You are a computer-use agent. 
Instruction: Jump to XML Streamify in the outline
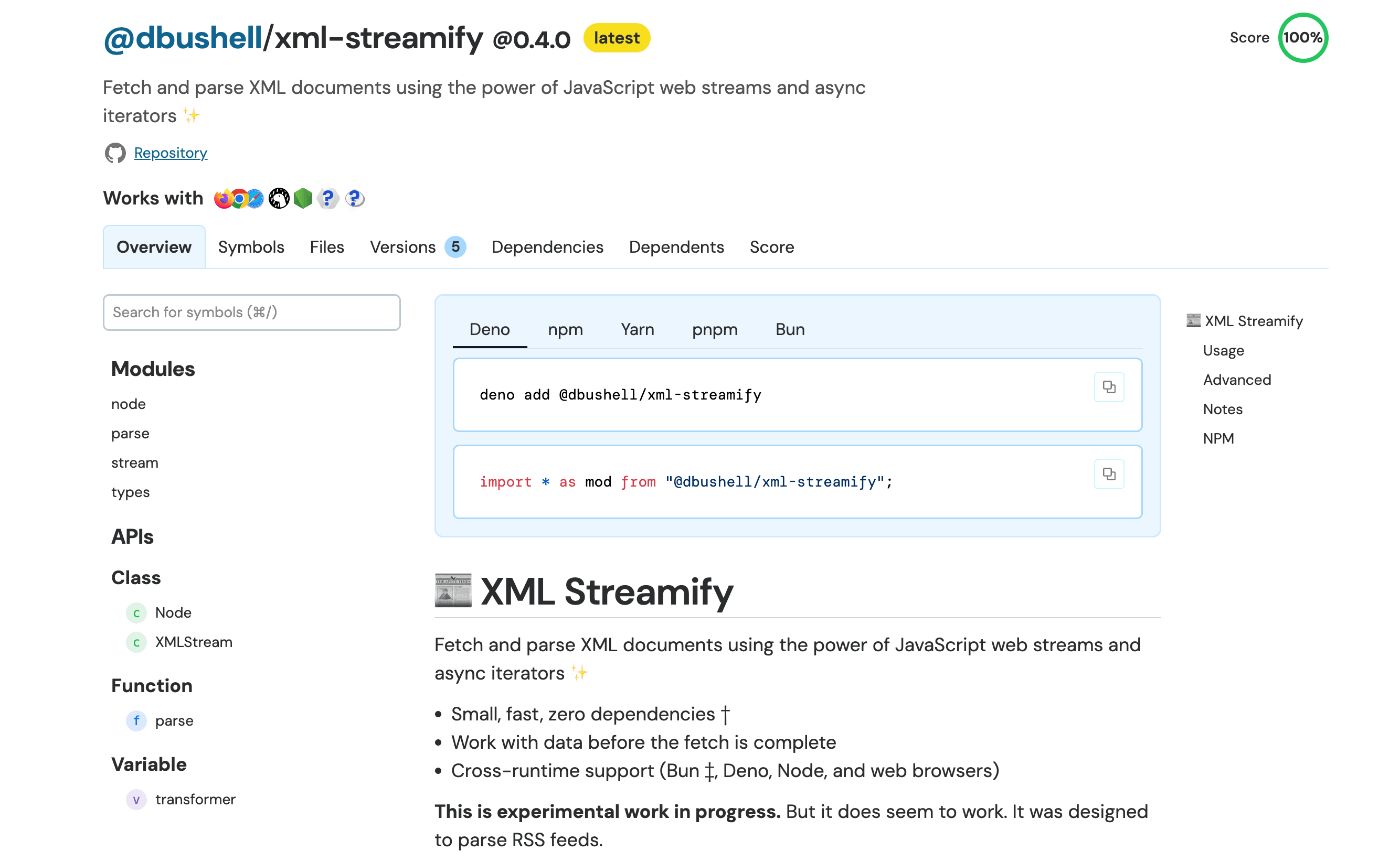(1254, 321)
